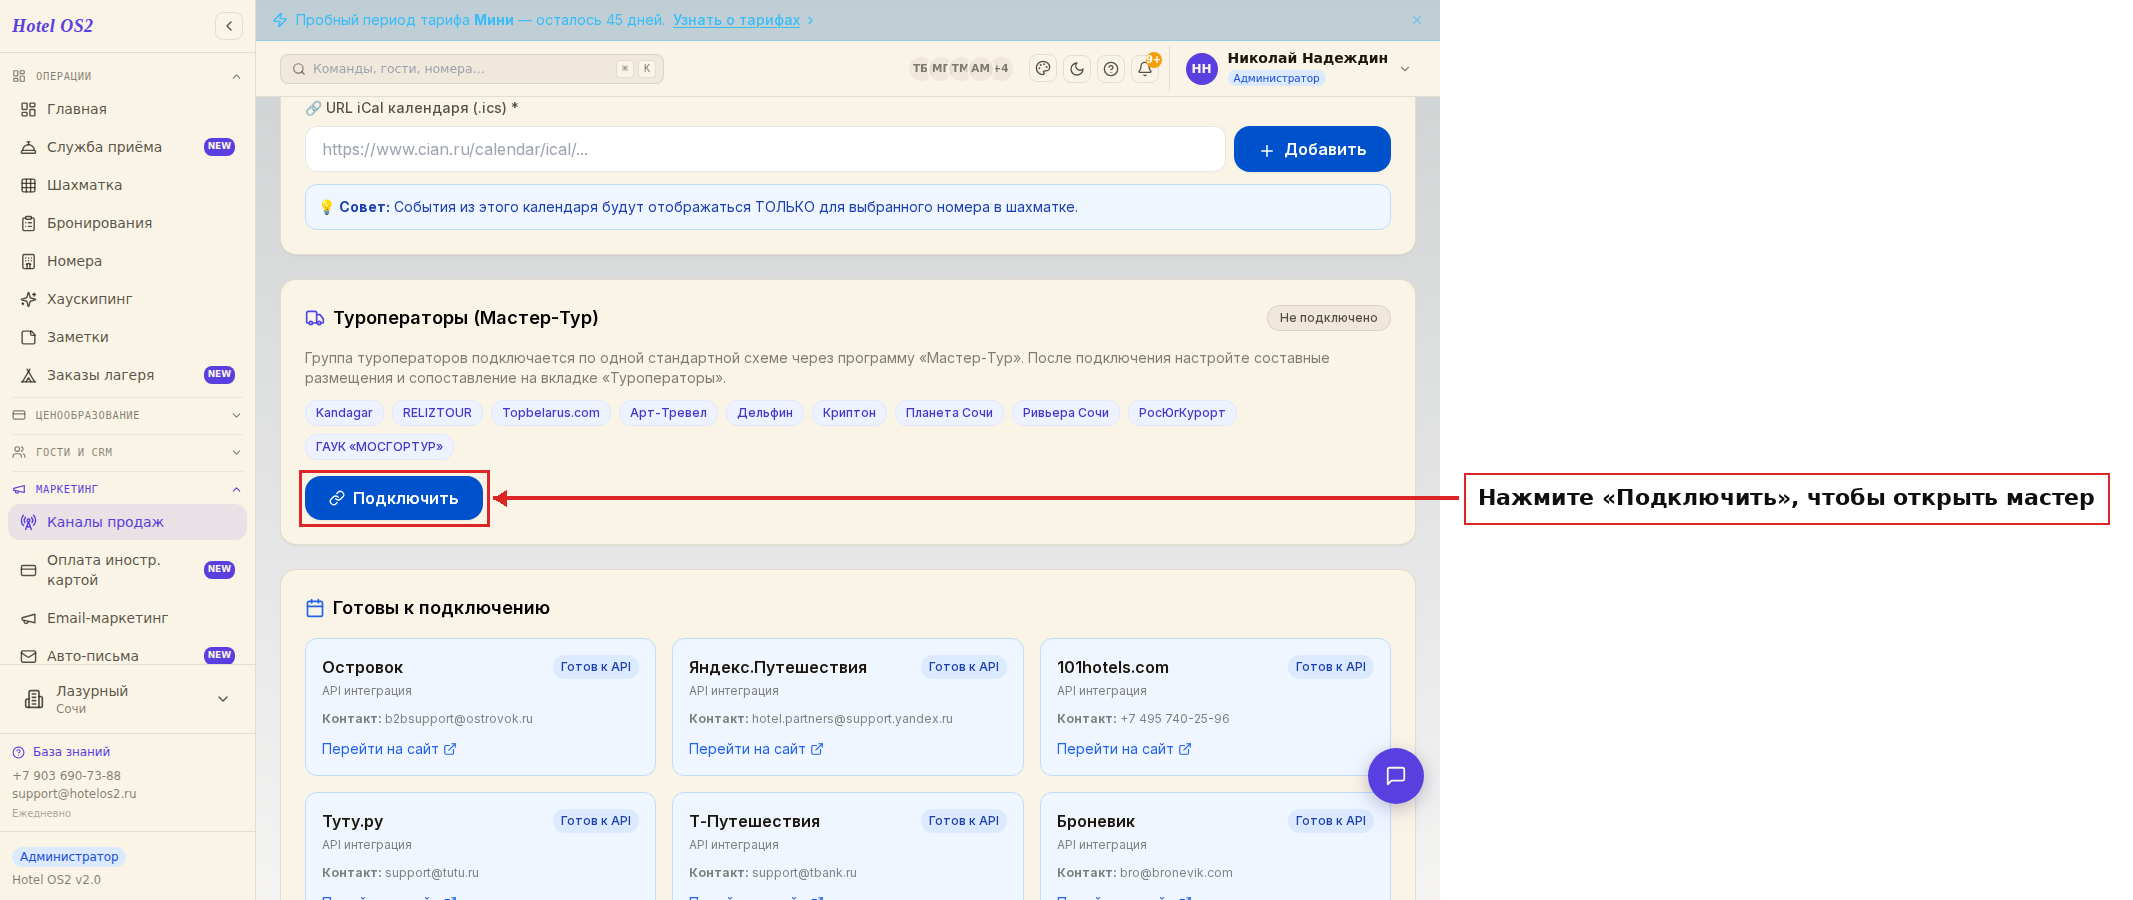Open the Лазурный hotel selector dropdown

coord(127,699)
